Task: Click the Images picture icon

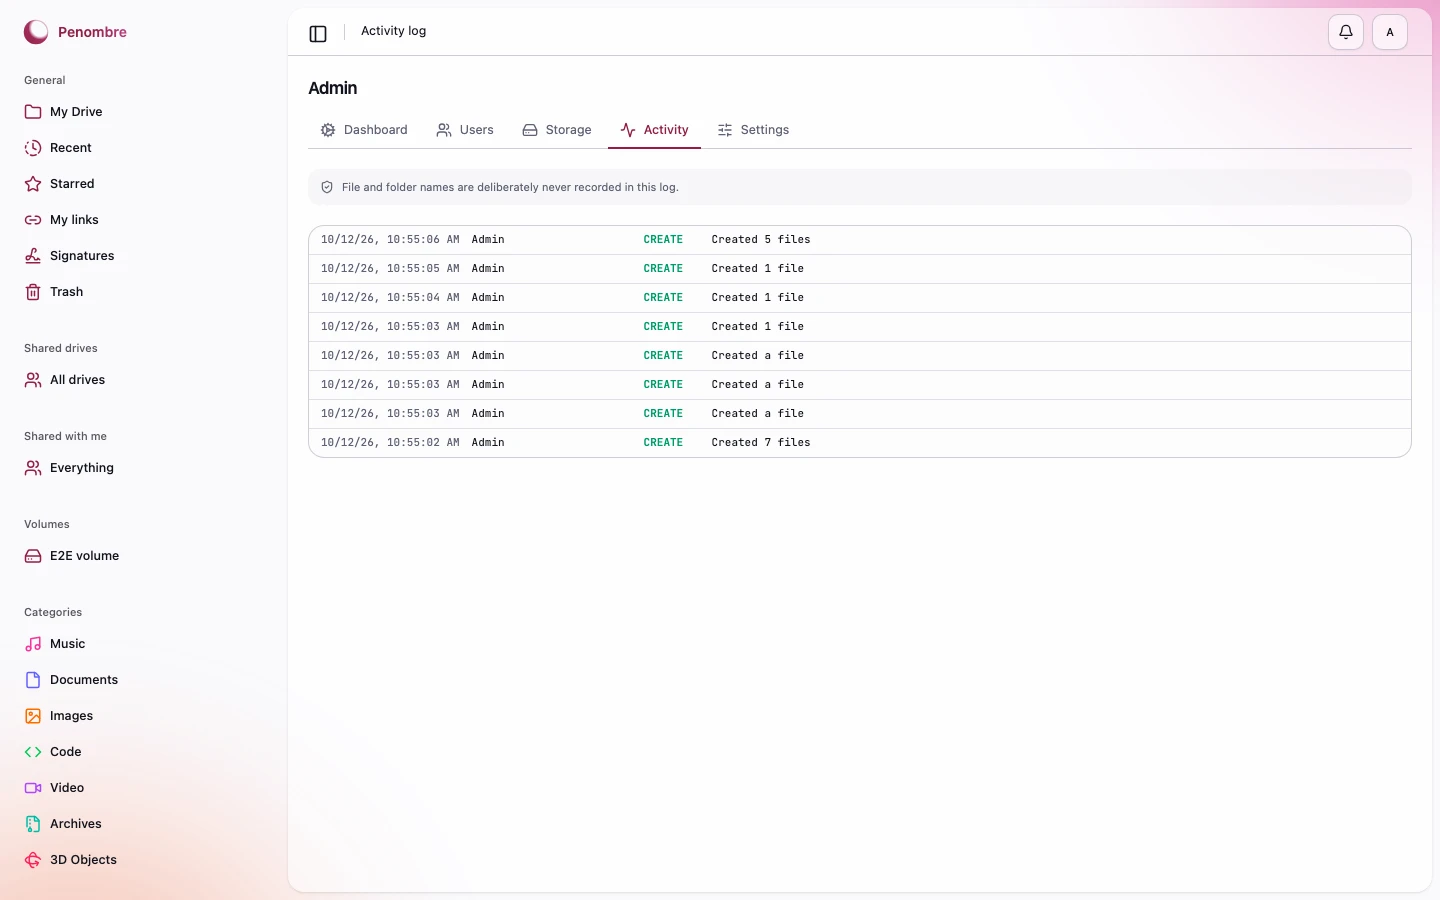Action: 33,716
